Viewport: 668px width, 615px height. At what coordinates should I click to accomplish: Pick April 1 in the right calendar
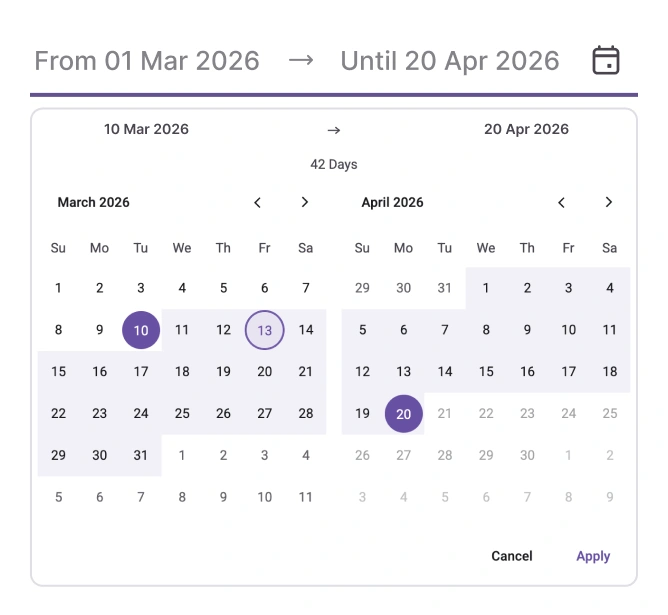coord(486,288)
